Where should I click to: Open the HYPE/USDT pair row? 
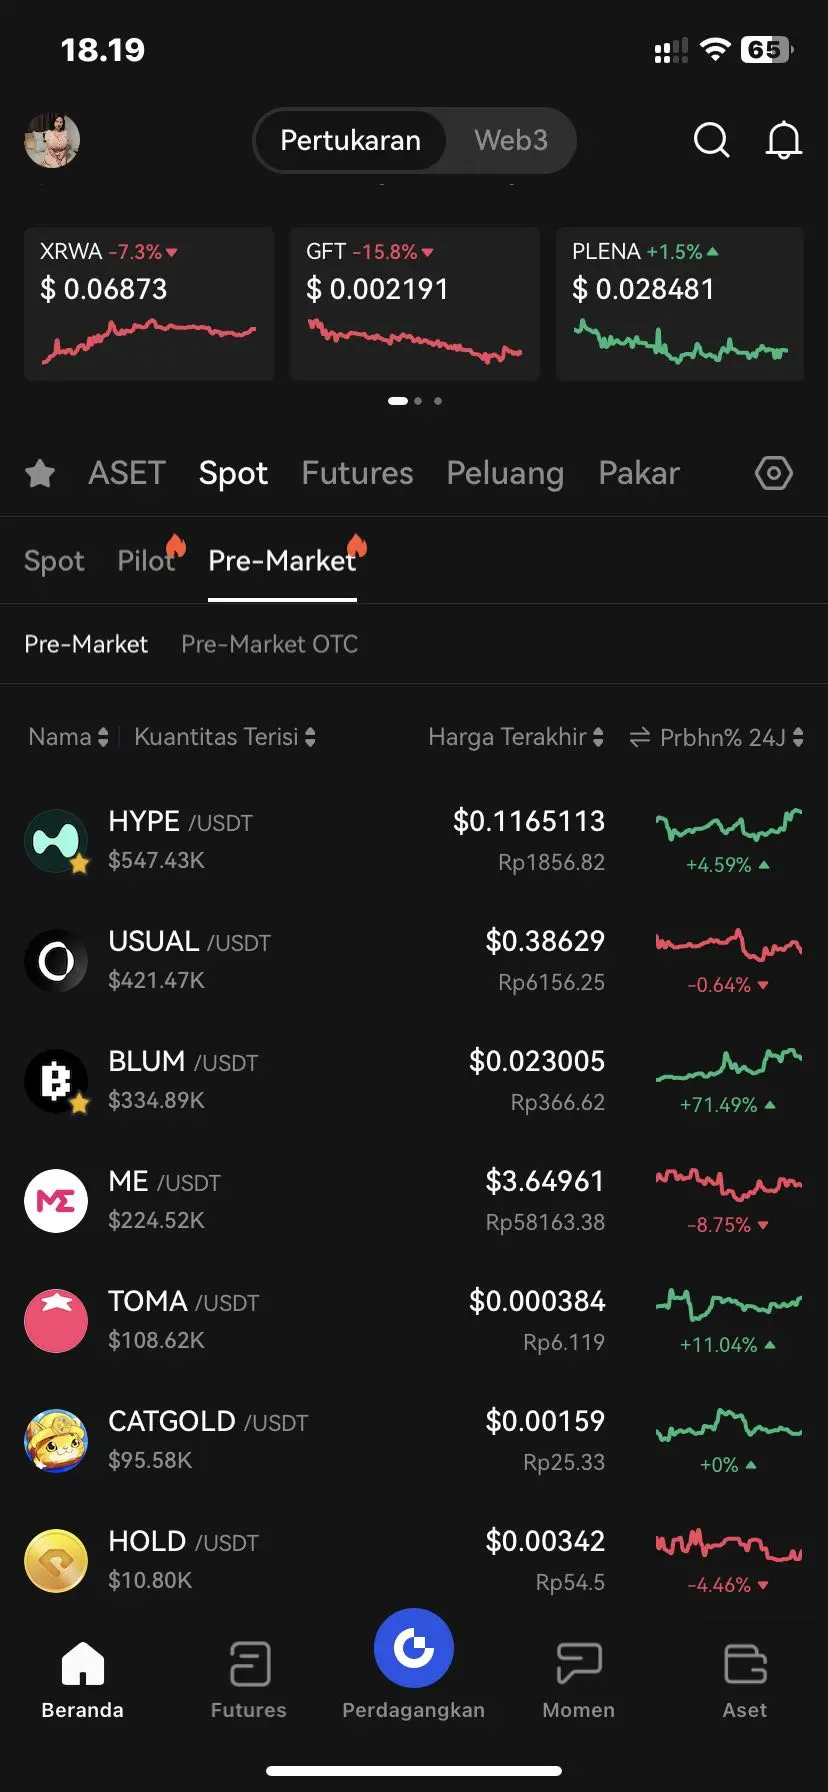click(x=300, y=840)
